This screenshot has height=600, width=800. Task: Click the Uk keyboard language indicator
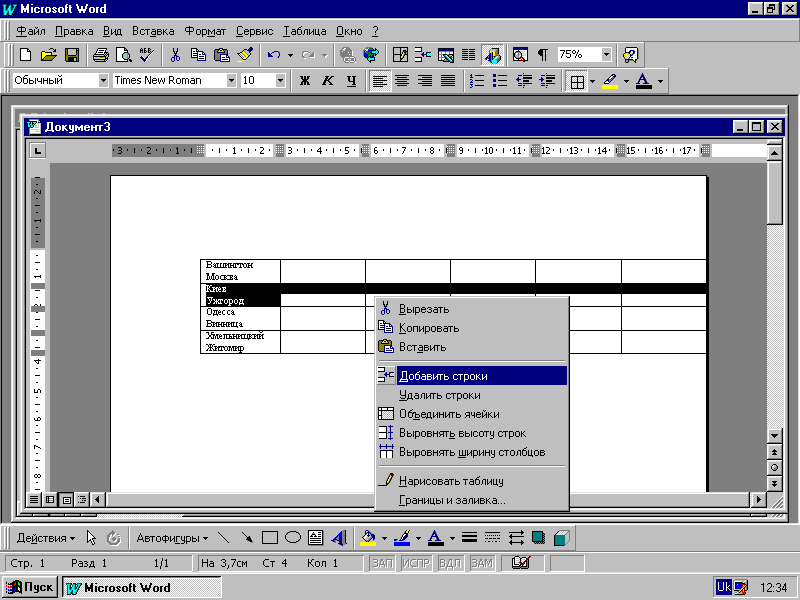coord(724,587)
